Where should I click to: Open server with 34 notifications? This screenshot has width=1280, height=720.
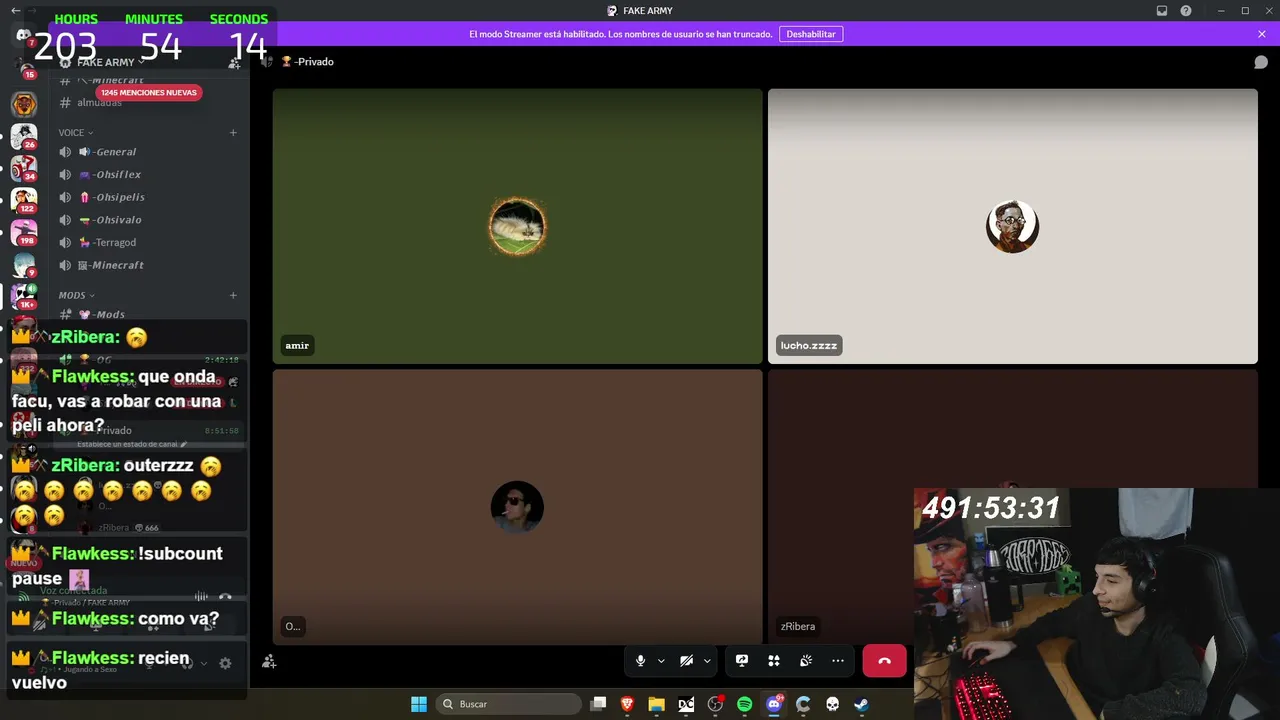tap(24, 167)
